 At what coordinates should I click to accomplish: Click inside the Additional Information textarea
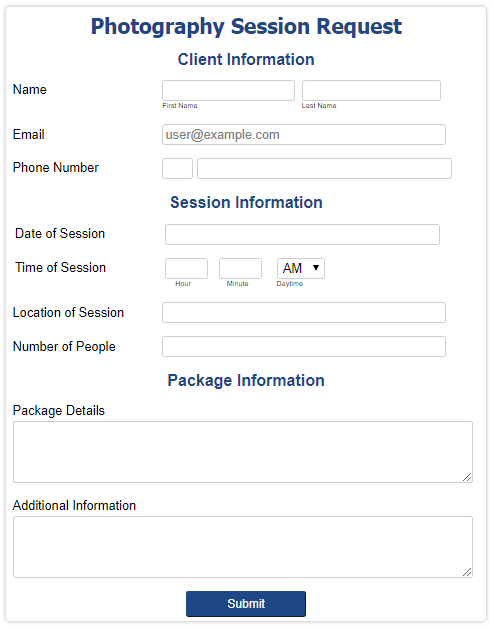[243, 547]
